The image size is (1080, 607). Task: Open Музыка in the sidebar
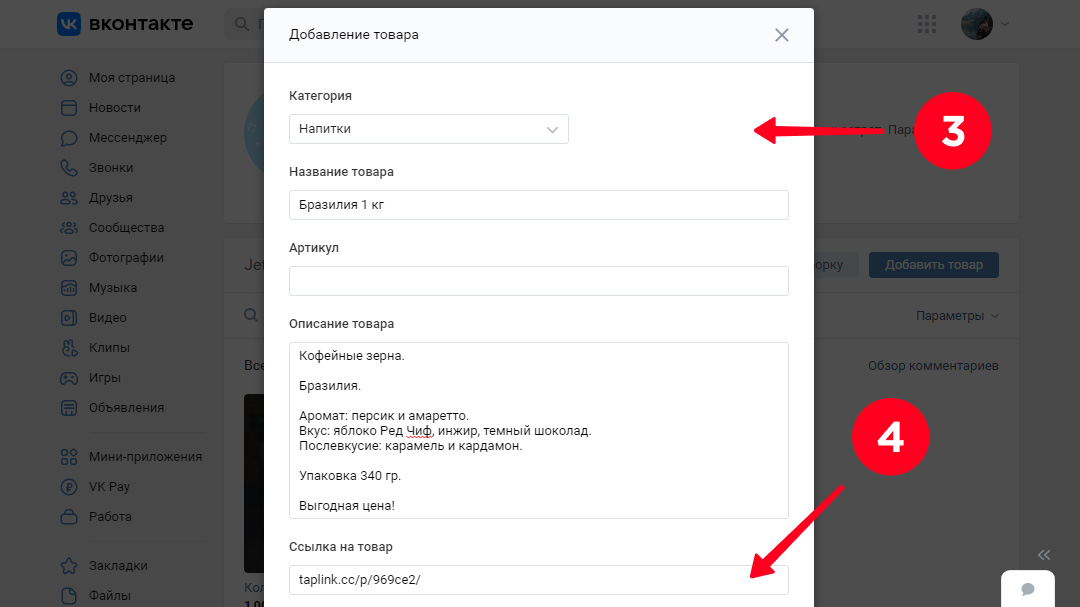[98, 287]
